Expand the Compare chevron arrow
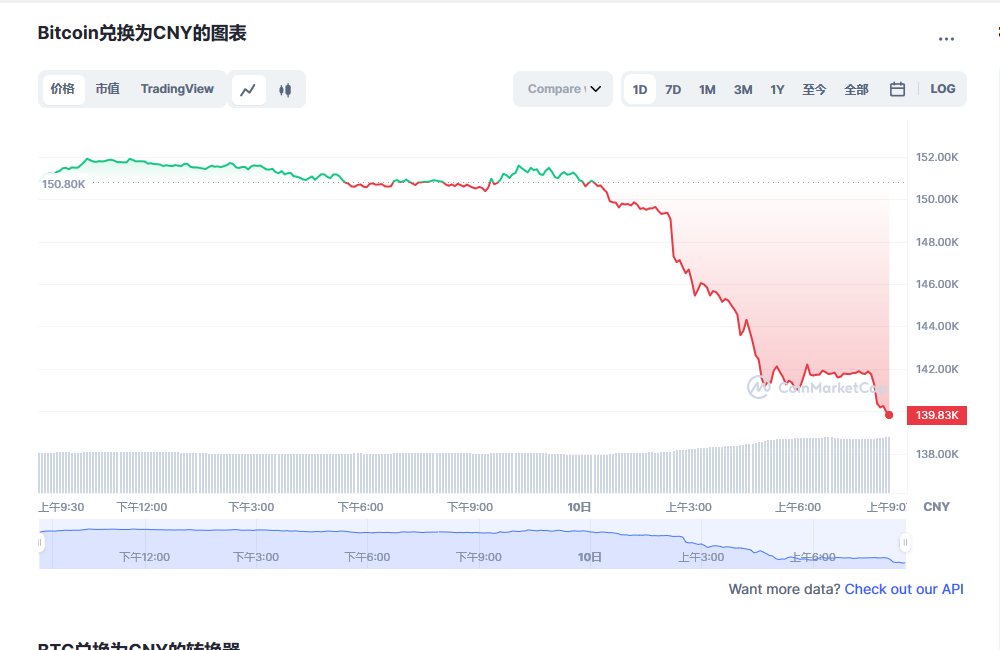Viewport: 1000px width, 650px height. [596, 89]
